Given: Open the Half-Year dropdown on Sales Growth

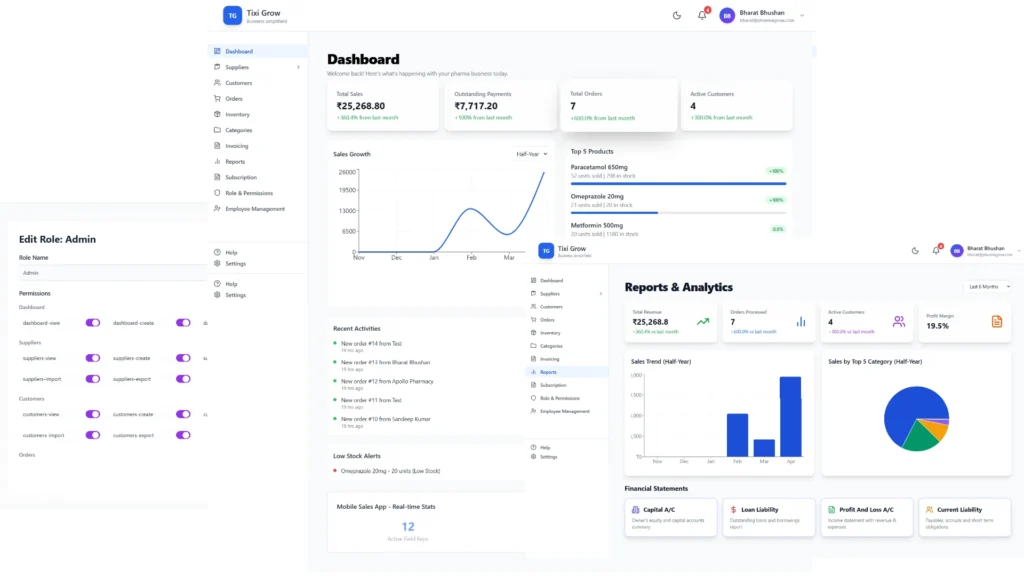Looking at the screenshot, I should click(531, 154).
